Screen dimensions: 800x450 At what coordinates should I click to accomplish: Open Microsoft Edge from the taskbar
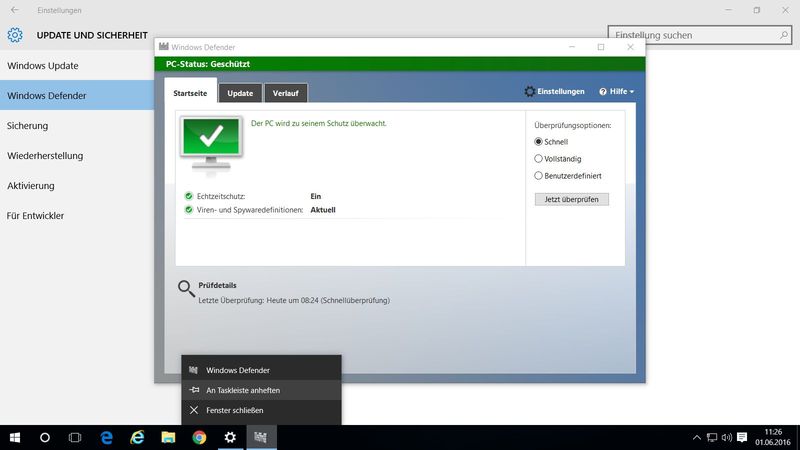[x=106, y=437]
